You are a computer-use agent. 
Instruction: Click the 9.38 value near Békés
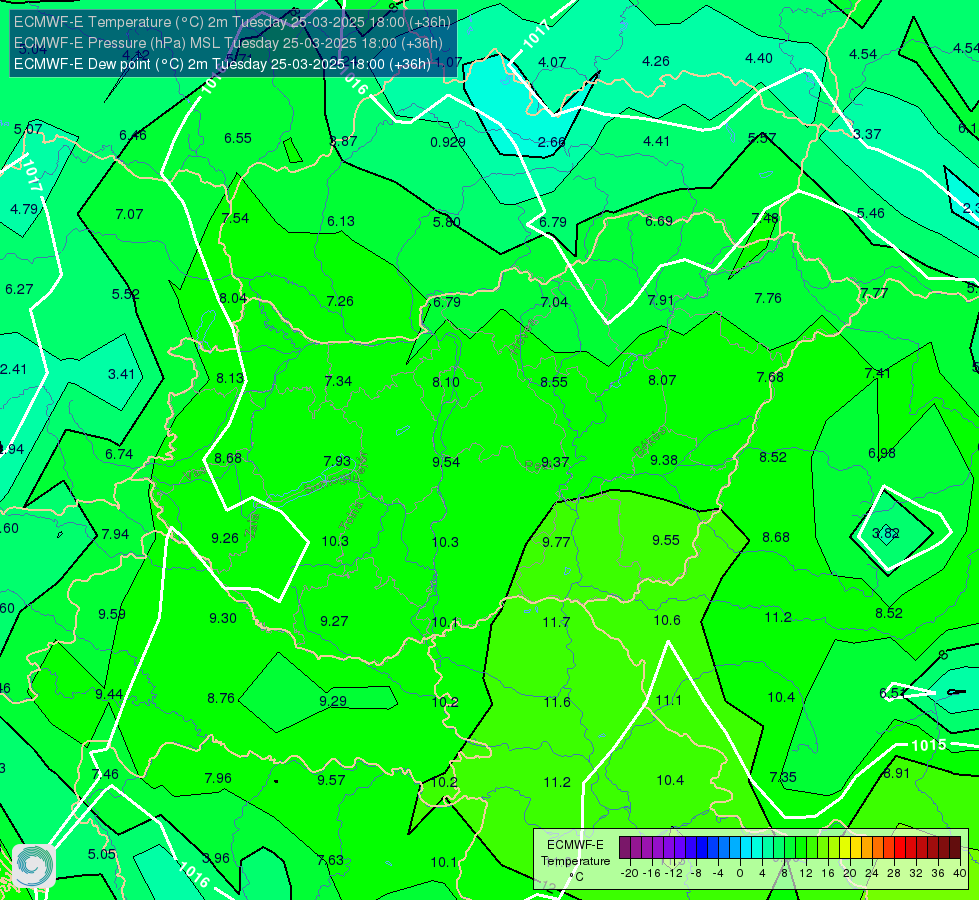click(663, 460)
